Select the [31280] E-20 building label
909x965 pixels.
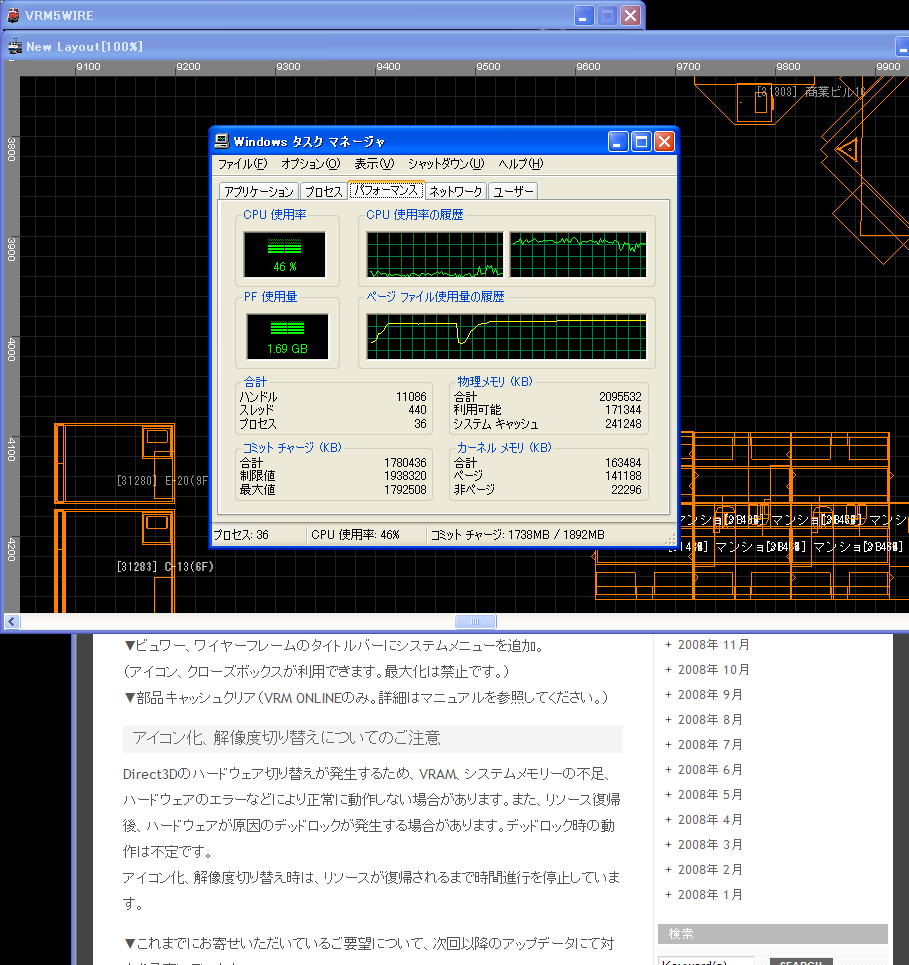pos(162,481)
